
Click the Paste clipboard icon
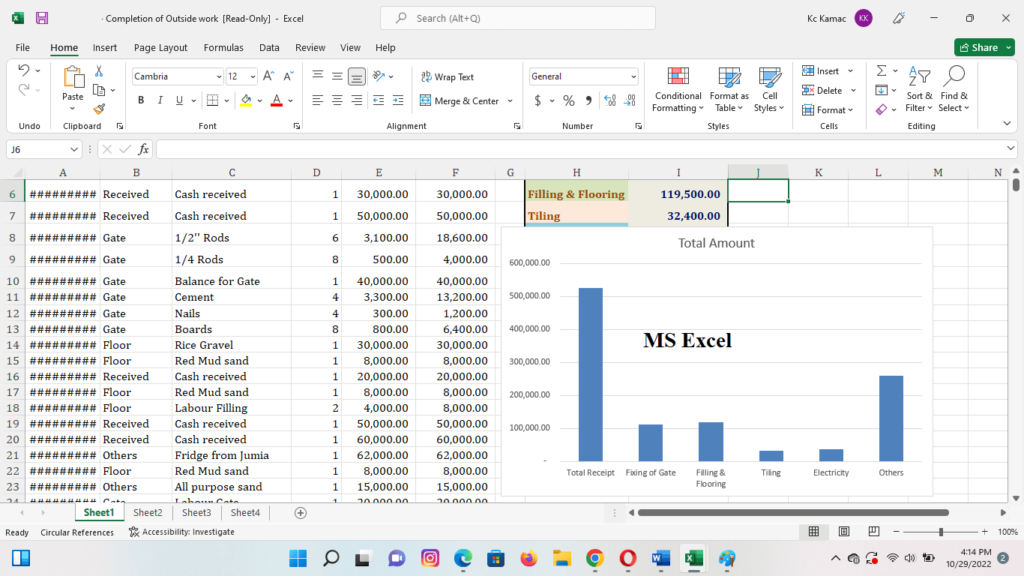(72, 78)
